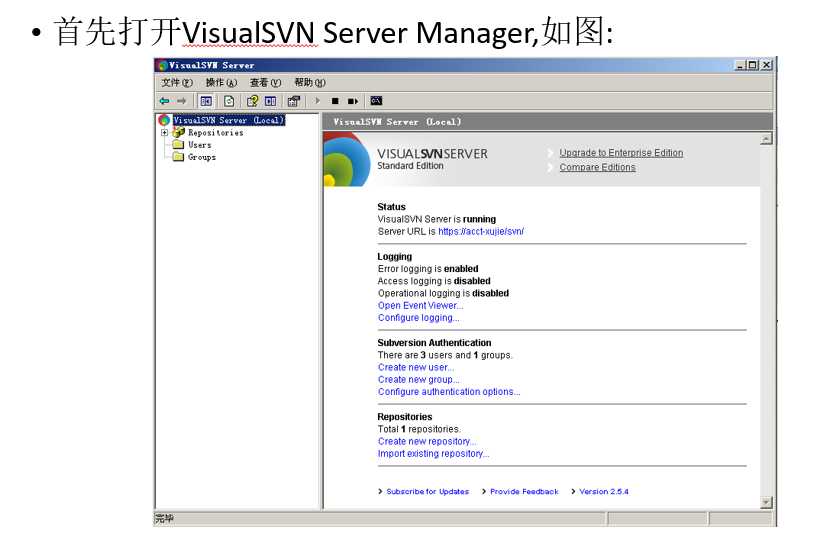Click the Refresh toolbar icon
The image size is (821, 544).
click(229, 101)
